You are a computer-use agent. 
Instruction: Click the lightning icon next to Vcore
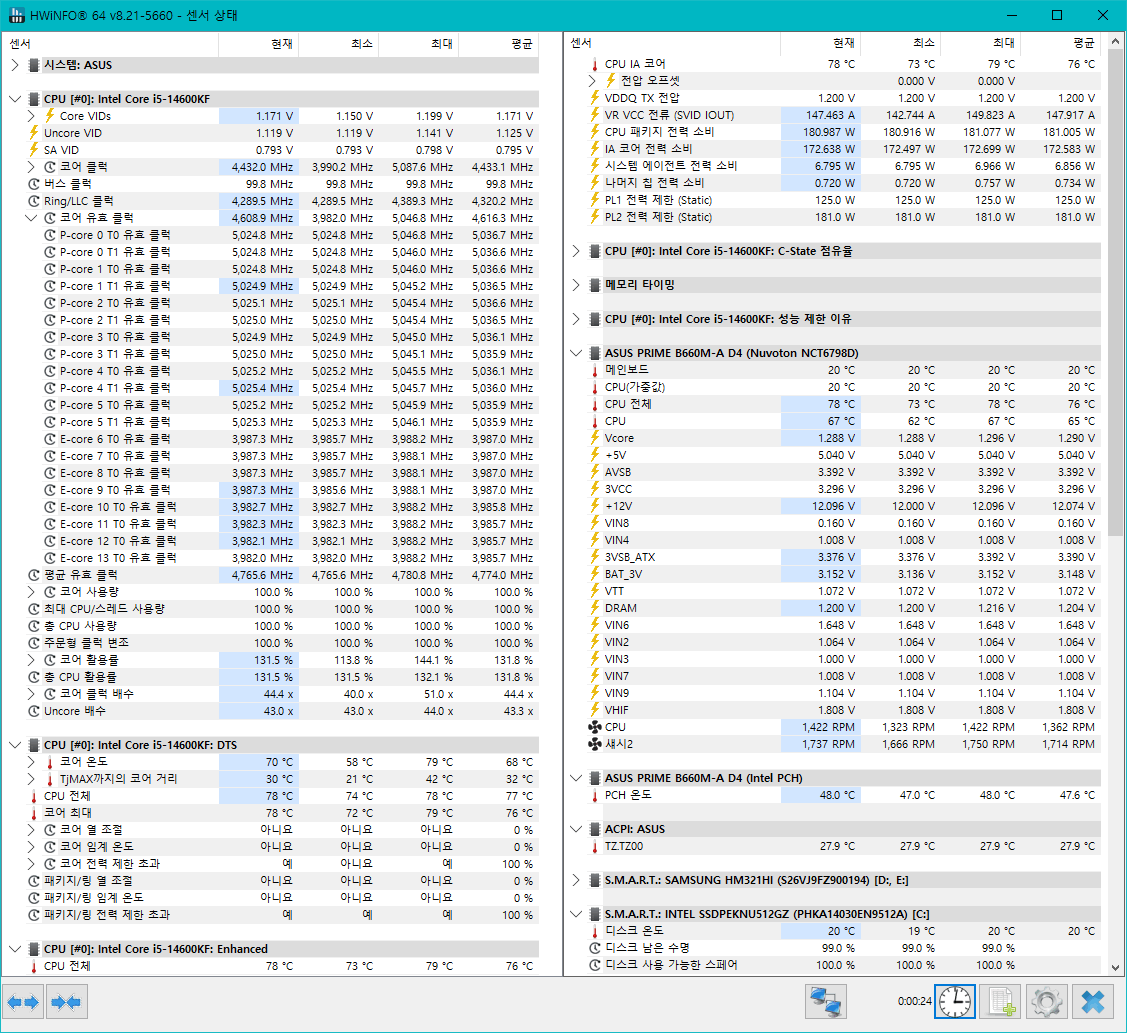click(594, 438)
